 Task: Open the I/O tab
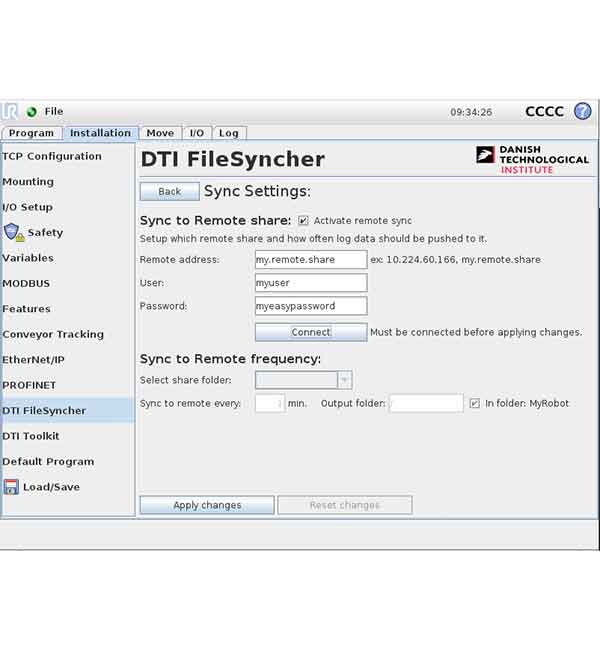click(x=197, y=133)
